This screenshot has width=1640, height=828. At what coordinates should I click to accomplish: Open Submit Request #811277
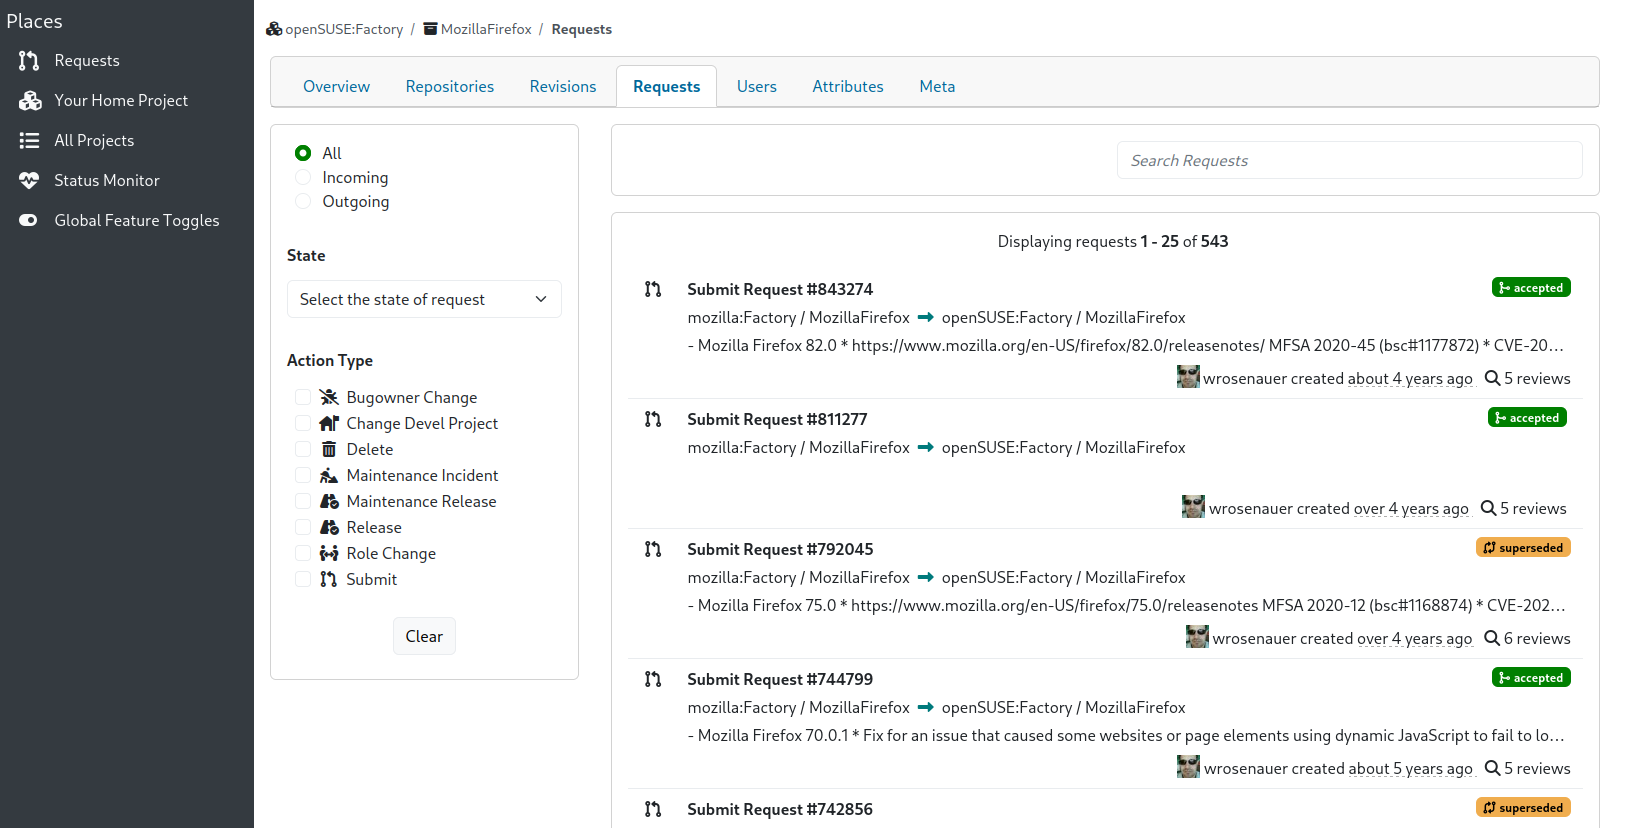click(777, 419)
